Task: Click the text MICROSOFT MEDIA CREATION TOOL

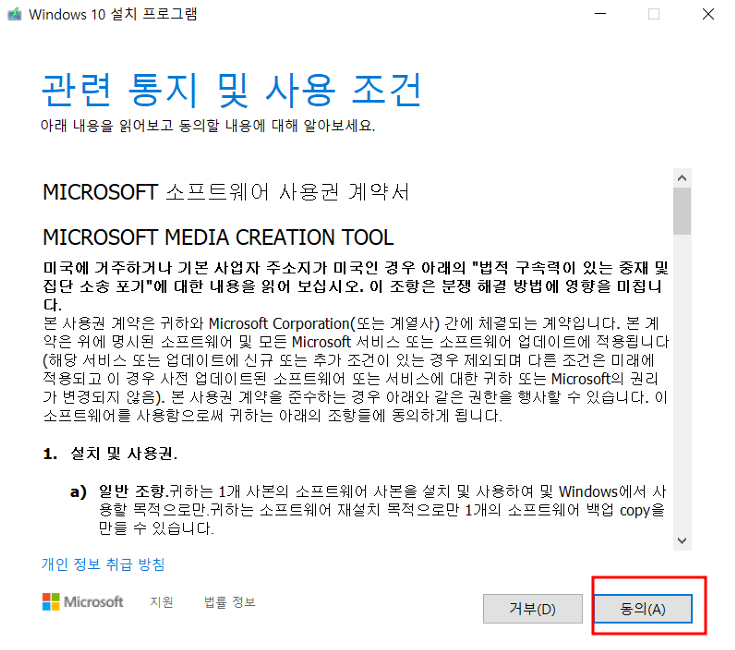Action: (x=218, y=238)
